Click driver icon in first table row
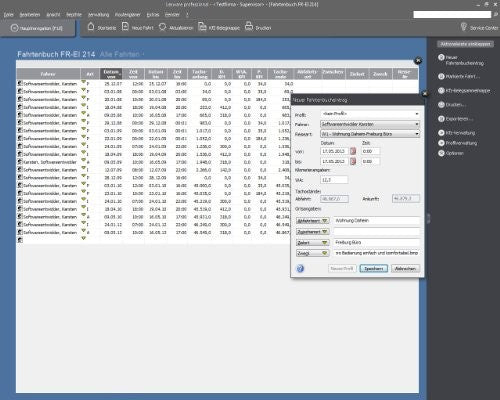This screenshot has width=500, height=400. [20, 83]
